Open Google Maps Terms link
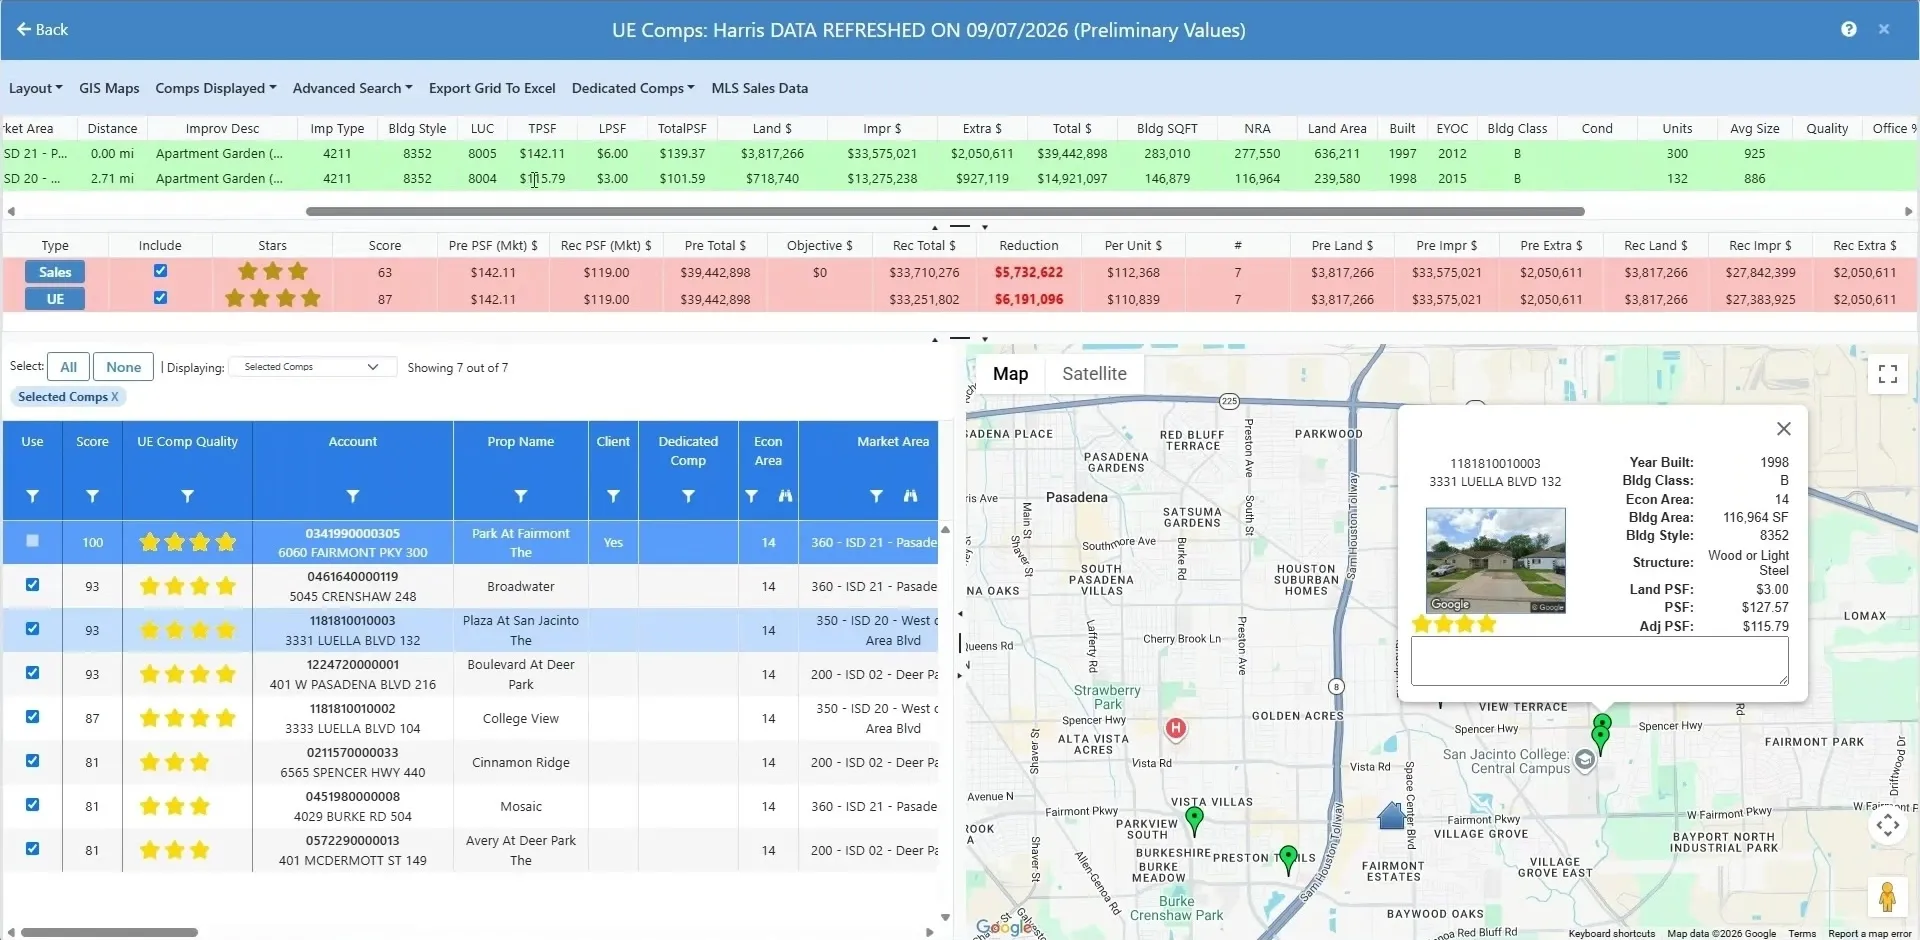Image resolution: width=1920 pixels, height=940 pixels. tap(1802, 934)
